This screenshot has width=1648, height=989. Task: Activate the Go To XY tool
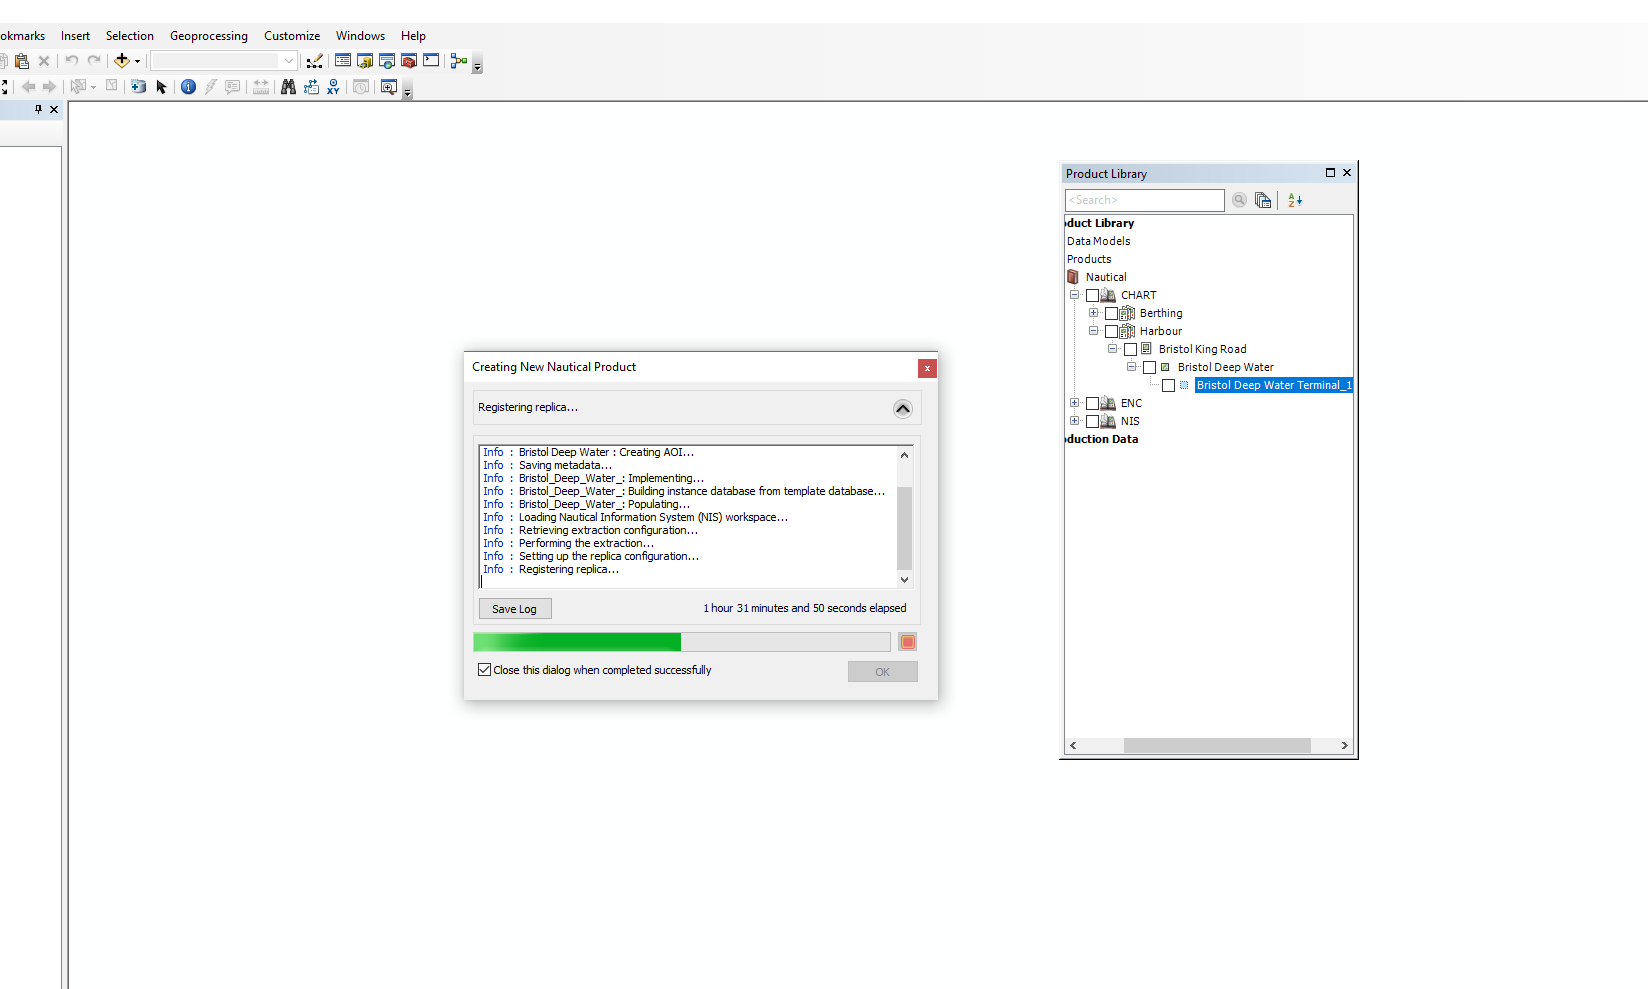coord(333,87)
